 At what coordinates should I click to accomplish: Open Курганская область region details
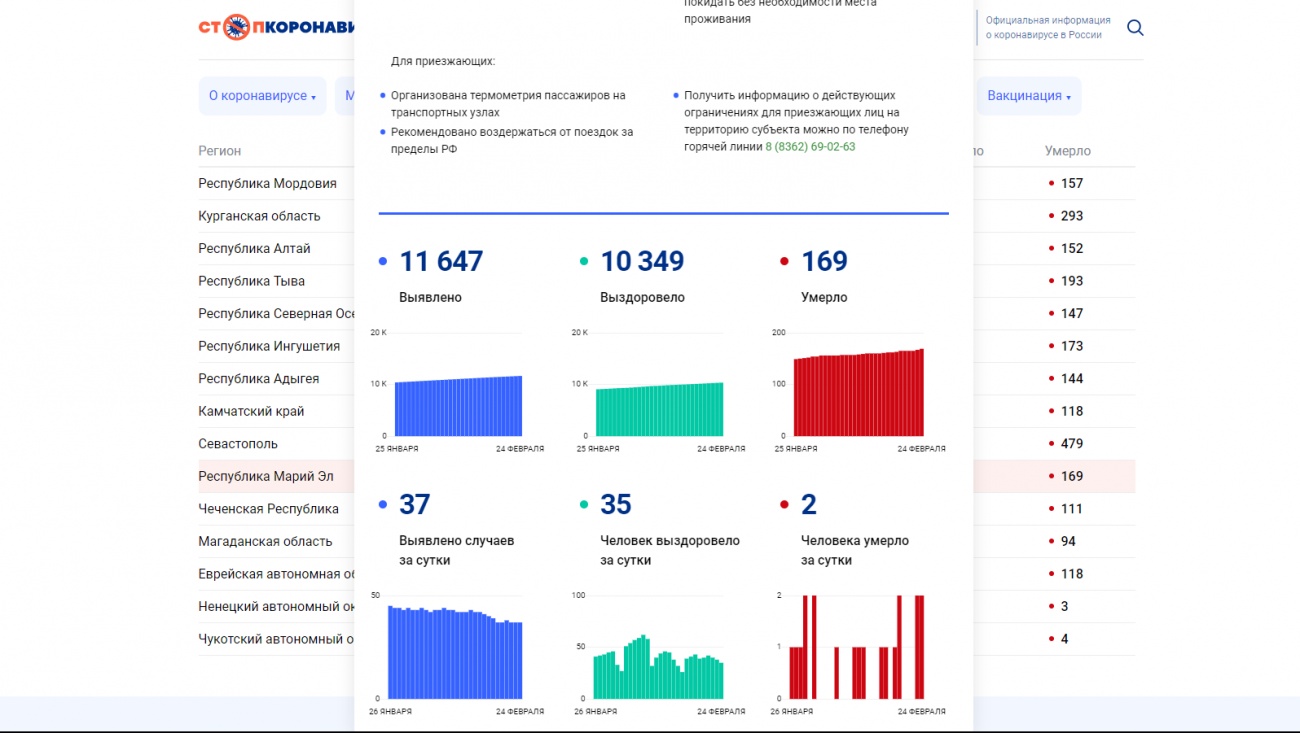(x=259, y=216)
